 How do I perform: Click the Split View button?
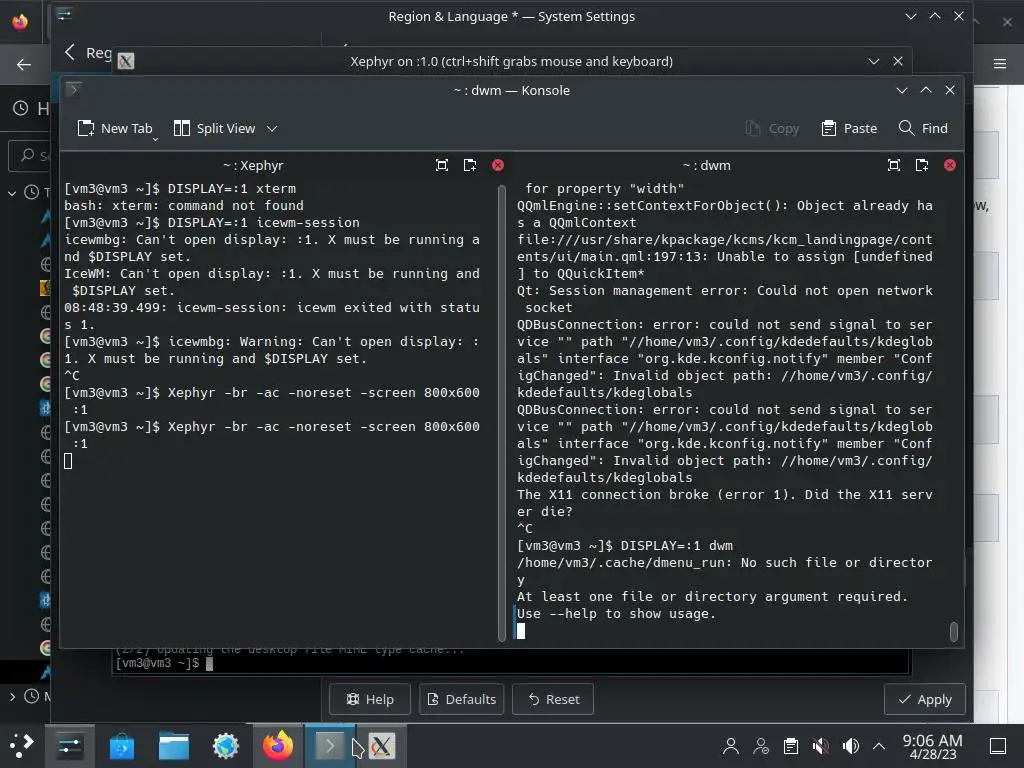click(214, 129)
